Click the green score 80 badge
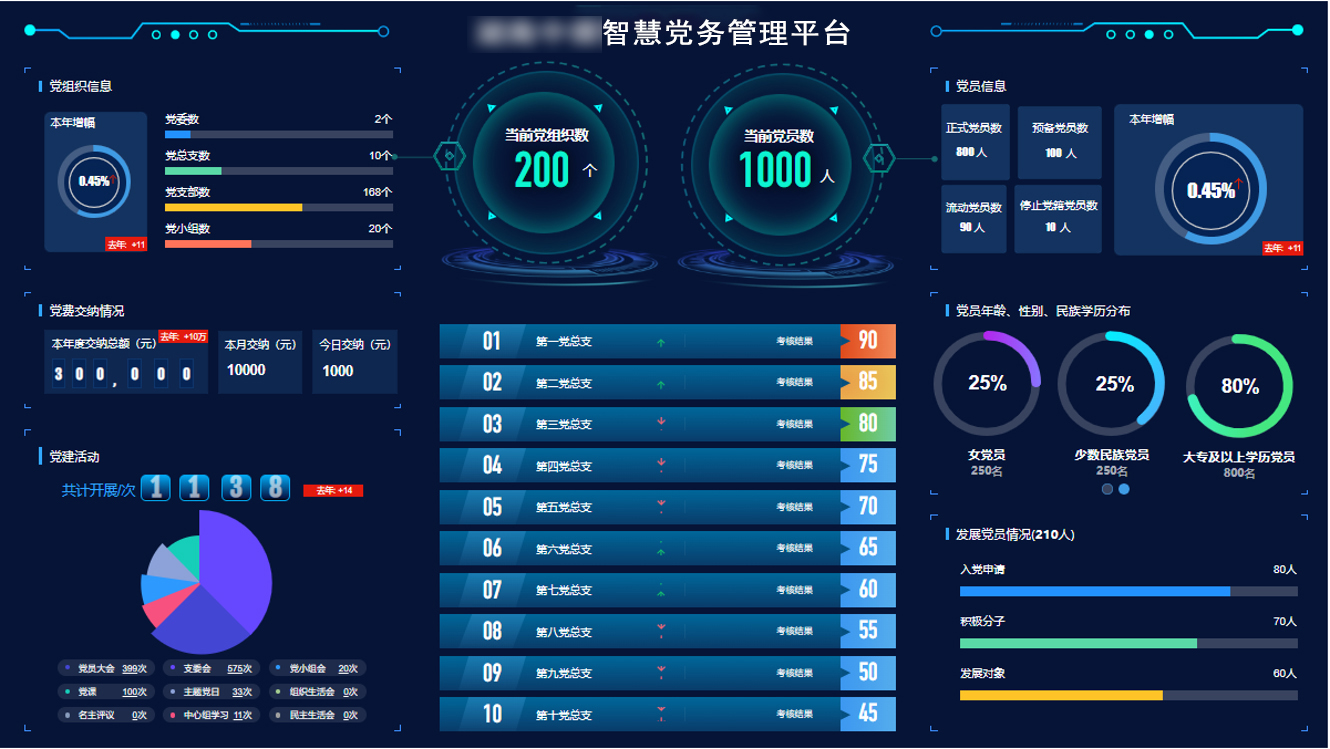Viewport: 1330px width, 749px height. pyautogui.click(x=868, y=424)
